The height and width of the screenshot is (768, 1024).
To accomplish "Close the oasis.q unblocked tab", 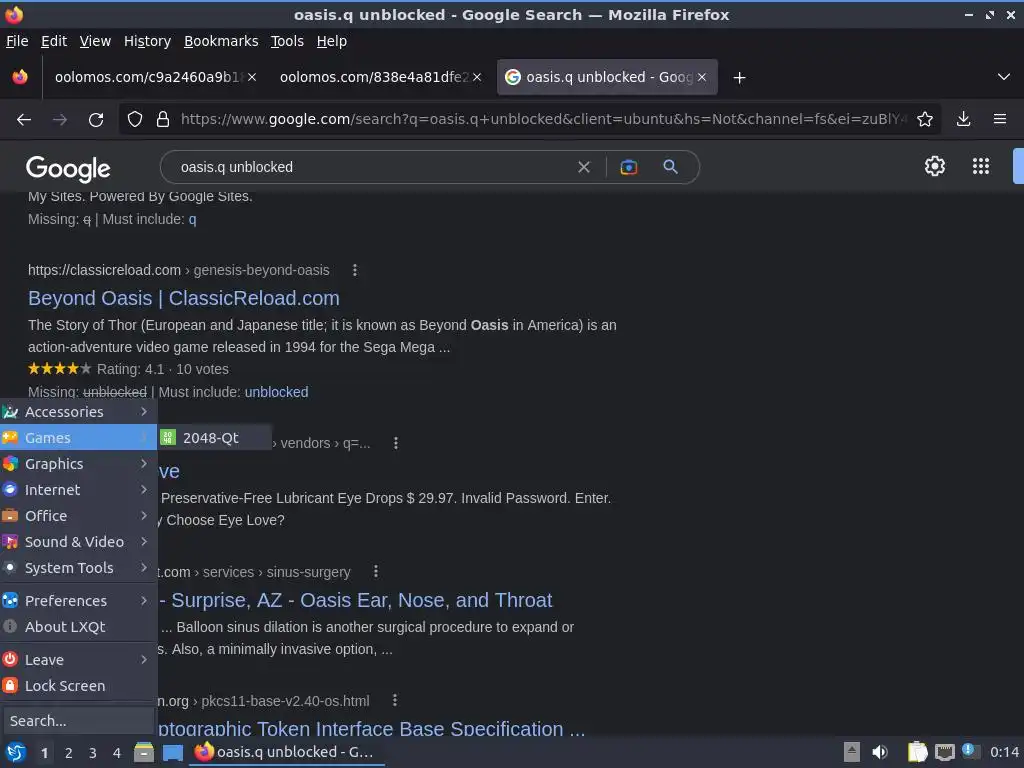I will click(702, 77).
